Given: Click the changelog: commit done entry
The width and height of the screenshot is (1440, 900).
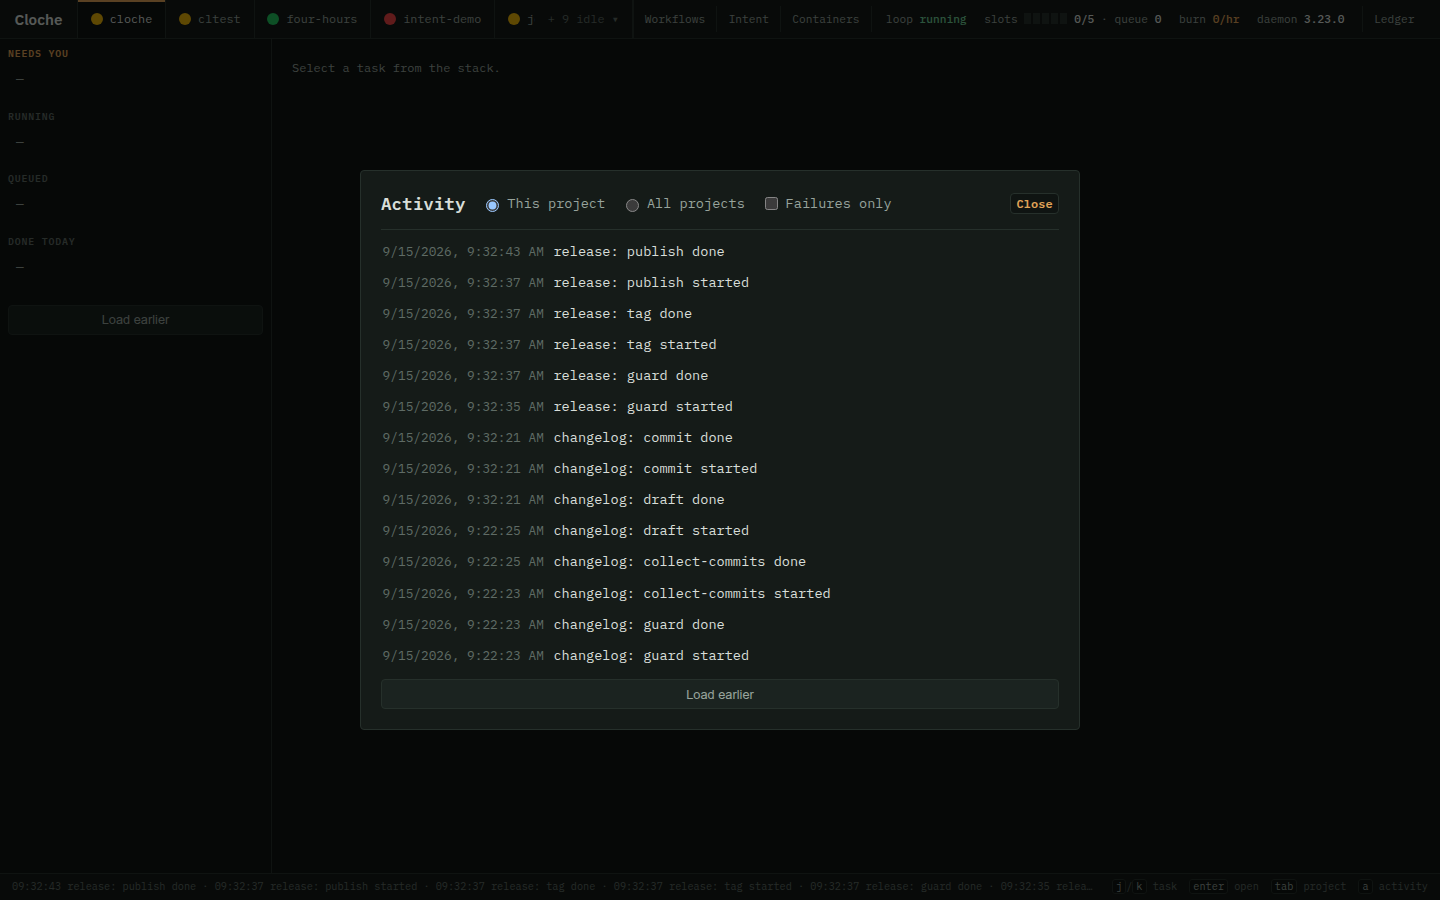Looking at the screenshot, I should pos(720,437).
